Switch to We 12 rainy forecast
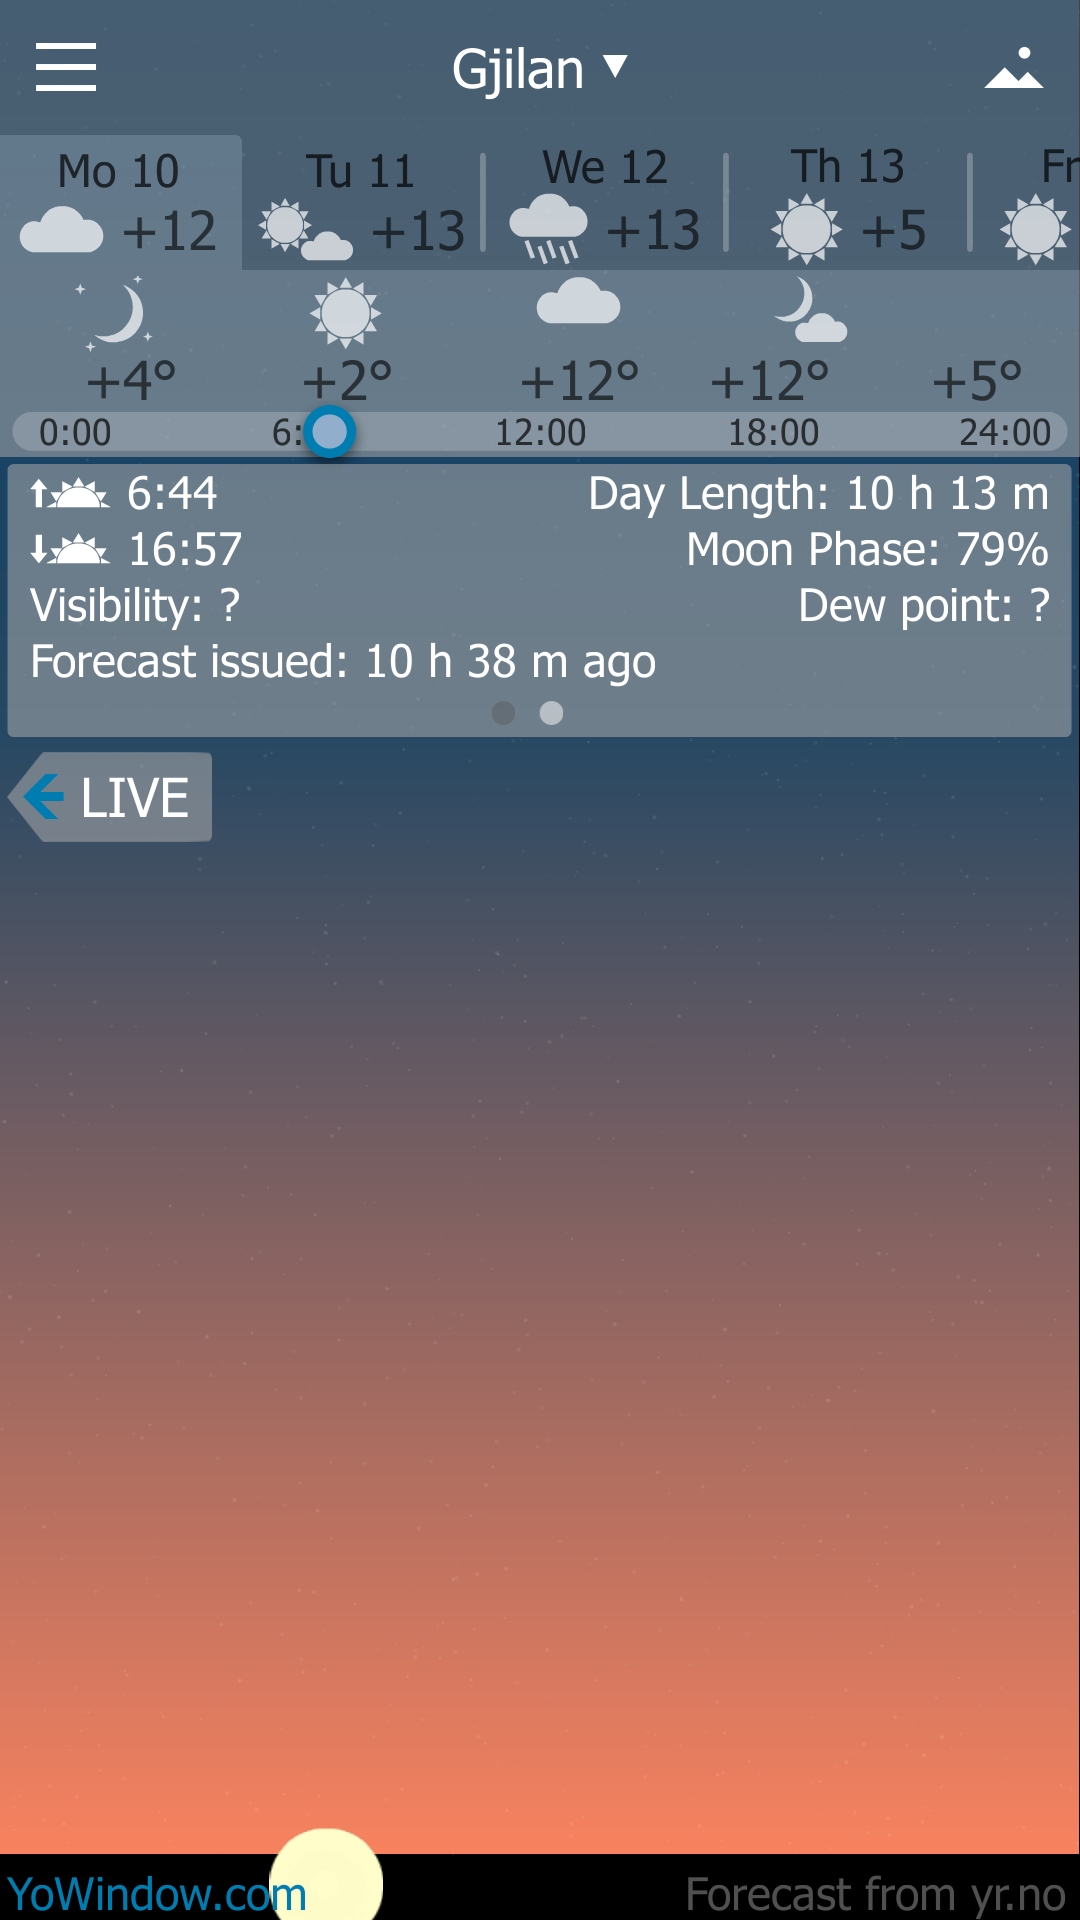The height and width of the screenshot is (1920, 1080). 605,203
